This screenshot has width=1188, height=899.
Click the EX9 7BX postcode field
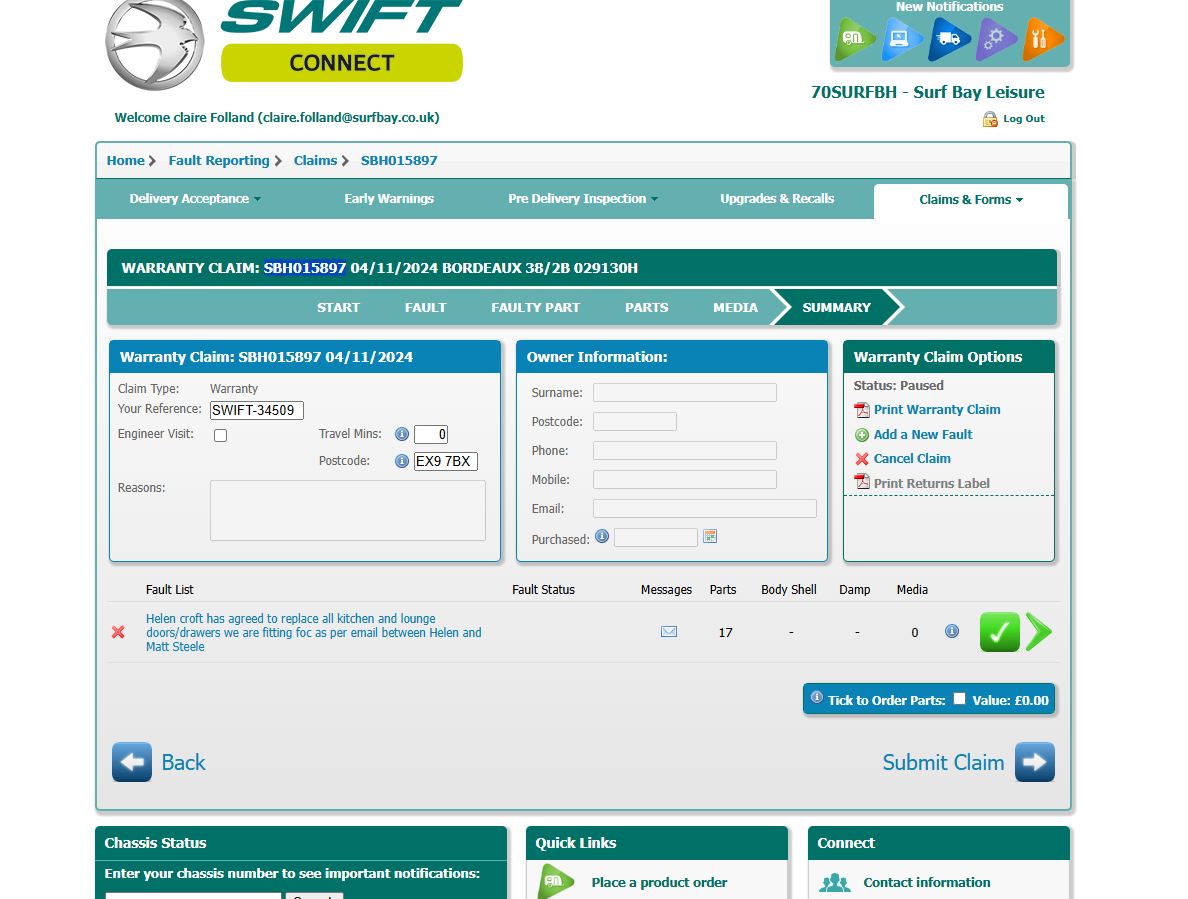tap(446, 461)
